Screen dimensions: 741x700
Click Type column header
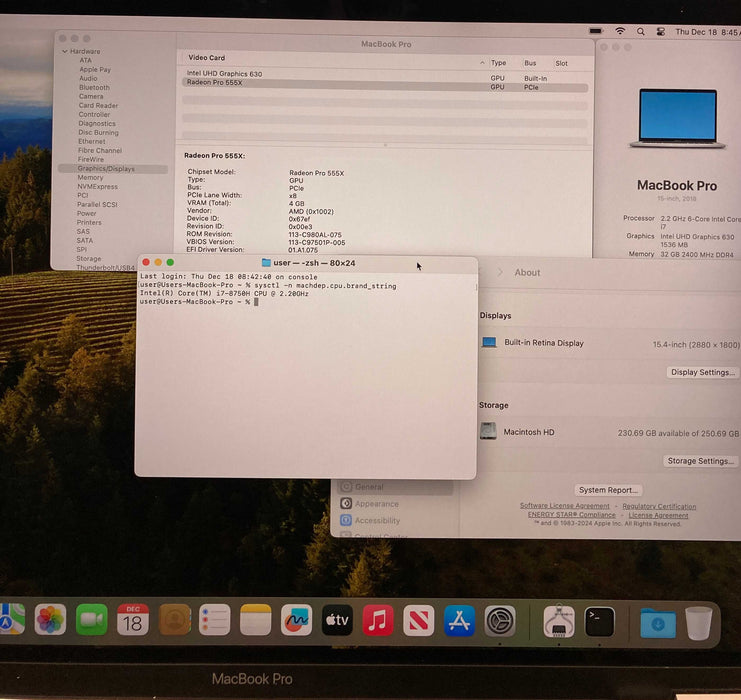tap(498, 62)
